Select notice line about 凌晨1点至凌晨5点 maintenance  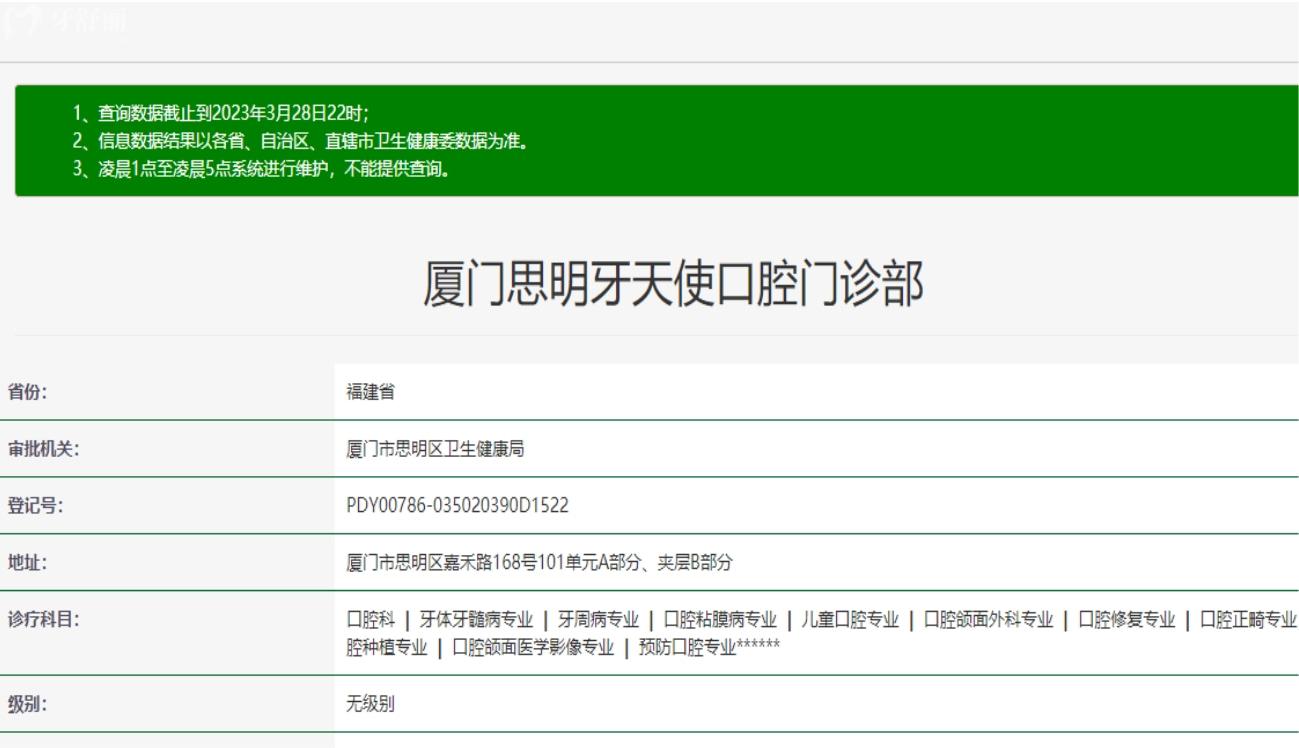(x=262, y=168)
